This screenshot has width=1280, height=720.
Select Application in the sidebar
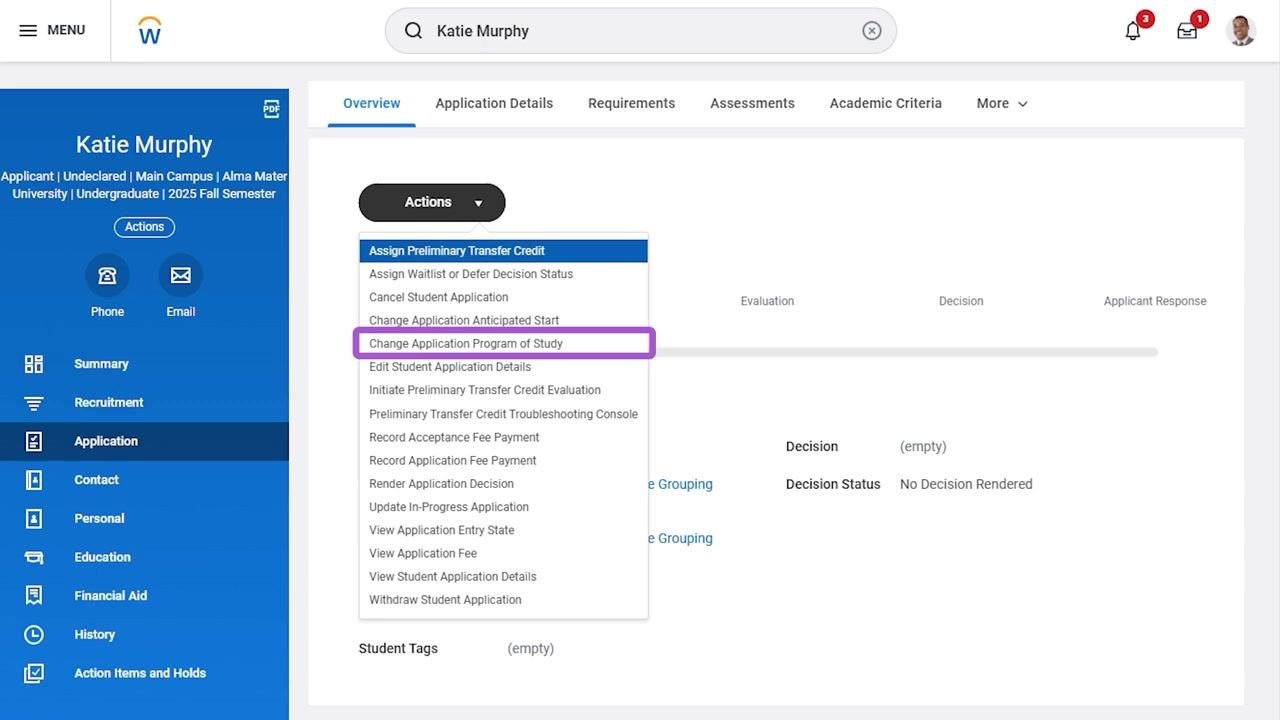(144, 441)
